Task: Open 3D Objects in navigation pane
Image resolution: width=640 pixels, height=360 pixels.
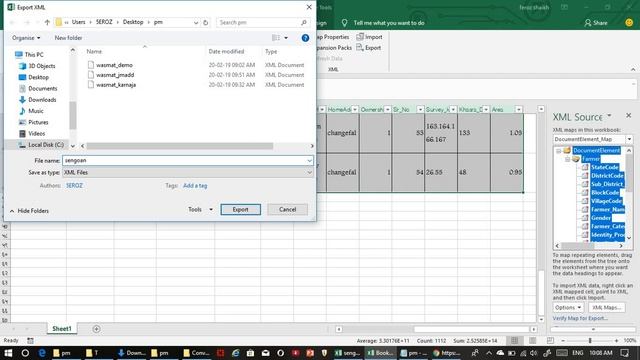Action: pyautogui.click(x=37, y=66)
